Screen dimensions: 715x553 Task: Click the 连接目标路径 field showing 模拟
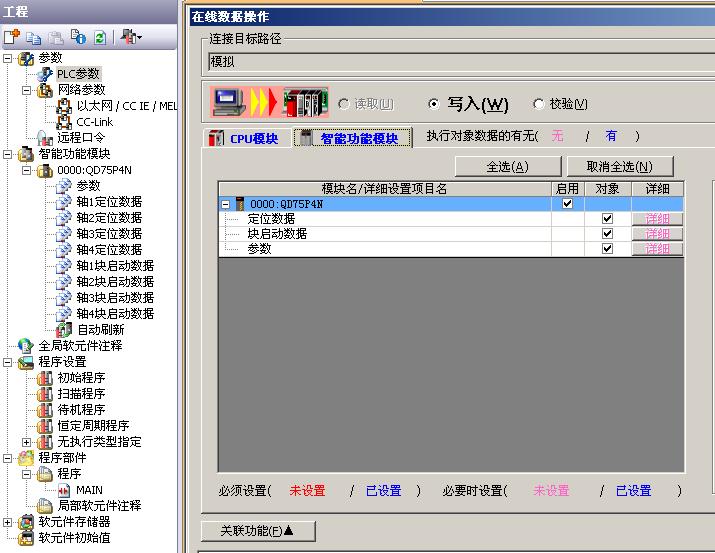pyautogui.click(x=460, y=61)
